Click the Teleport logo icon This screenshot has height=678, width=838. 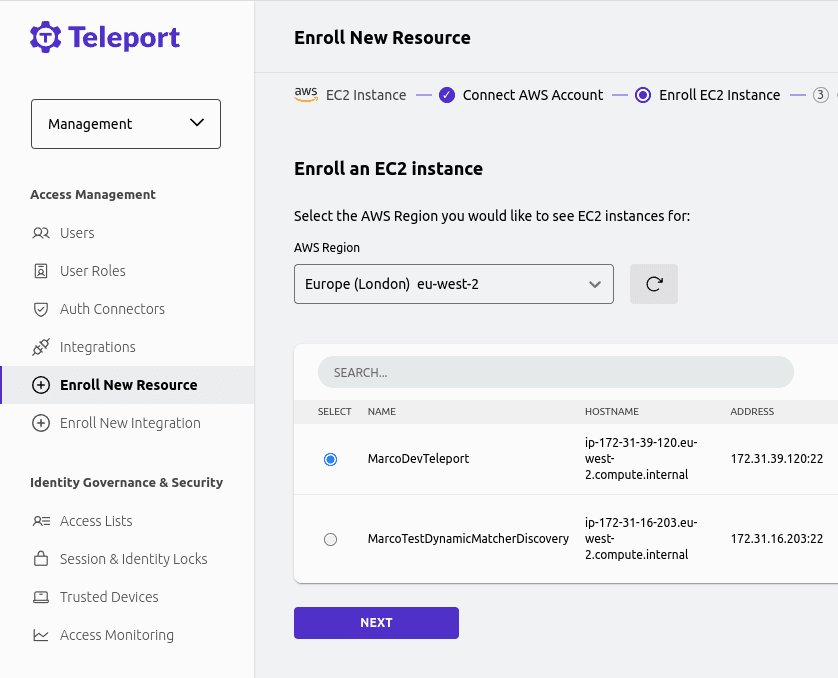(x=46, y=37)
